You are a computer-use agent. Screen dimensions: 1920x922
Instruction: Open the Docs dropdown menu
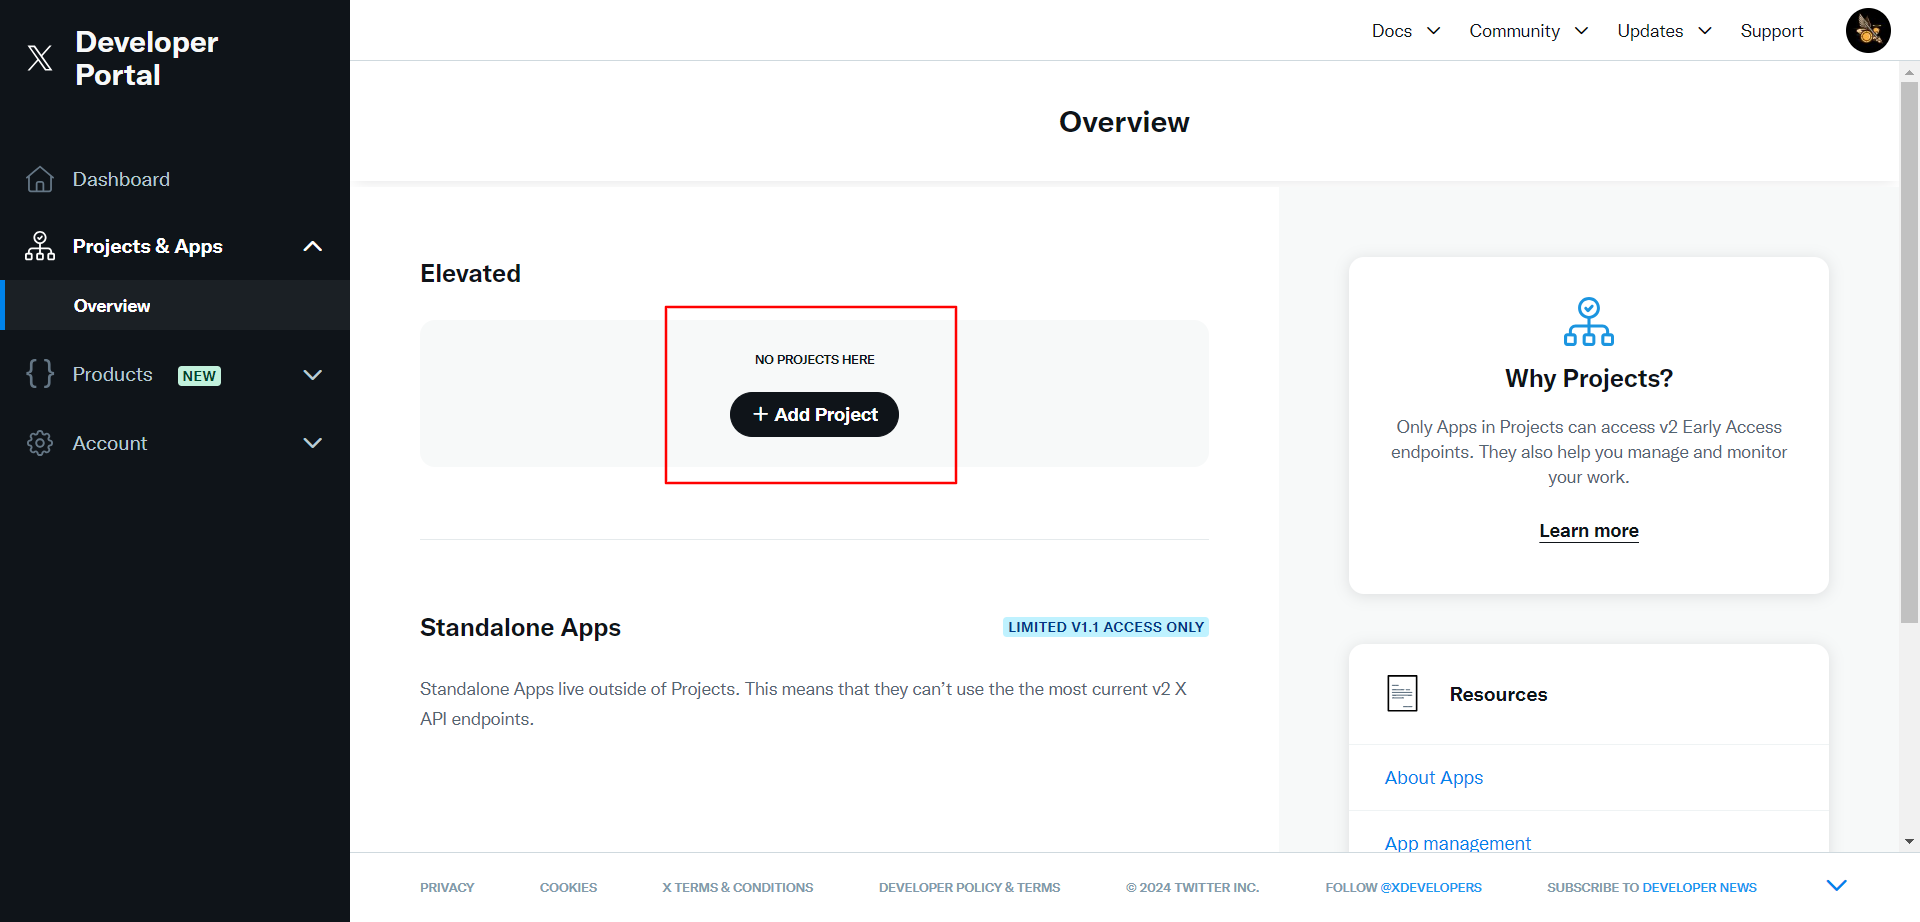click(x=1405, y=31)
